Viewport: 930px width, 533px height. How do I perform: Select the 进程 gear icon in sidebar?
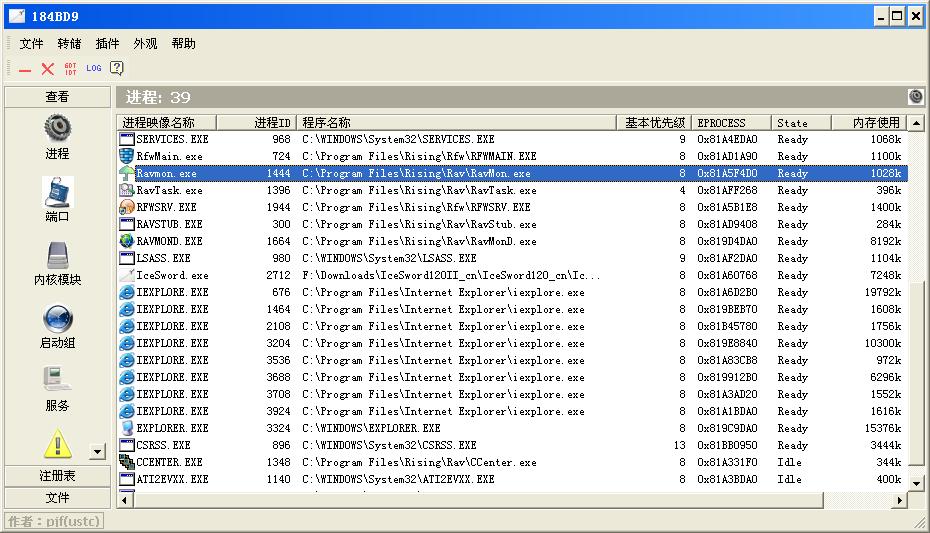click(58, 127)
